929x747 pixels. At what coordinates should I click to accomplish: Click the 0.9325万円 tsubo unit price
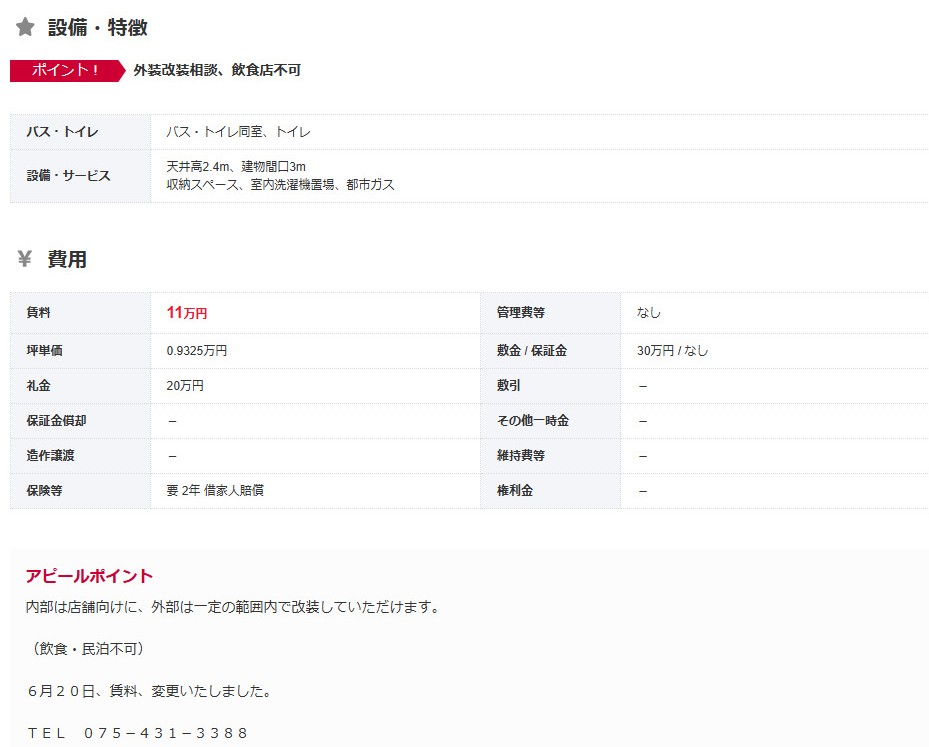[197, 351]
